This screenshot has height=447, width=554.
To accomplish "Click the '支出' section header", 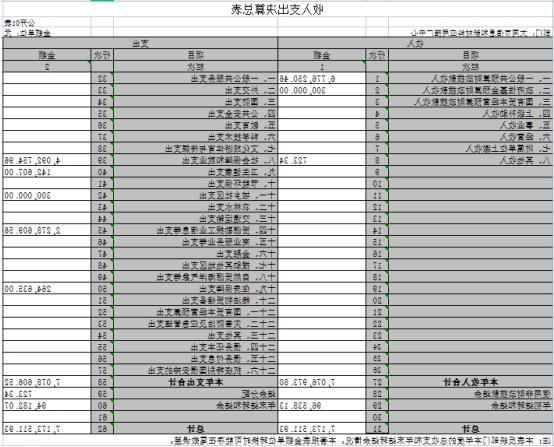I will [140, 43].
